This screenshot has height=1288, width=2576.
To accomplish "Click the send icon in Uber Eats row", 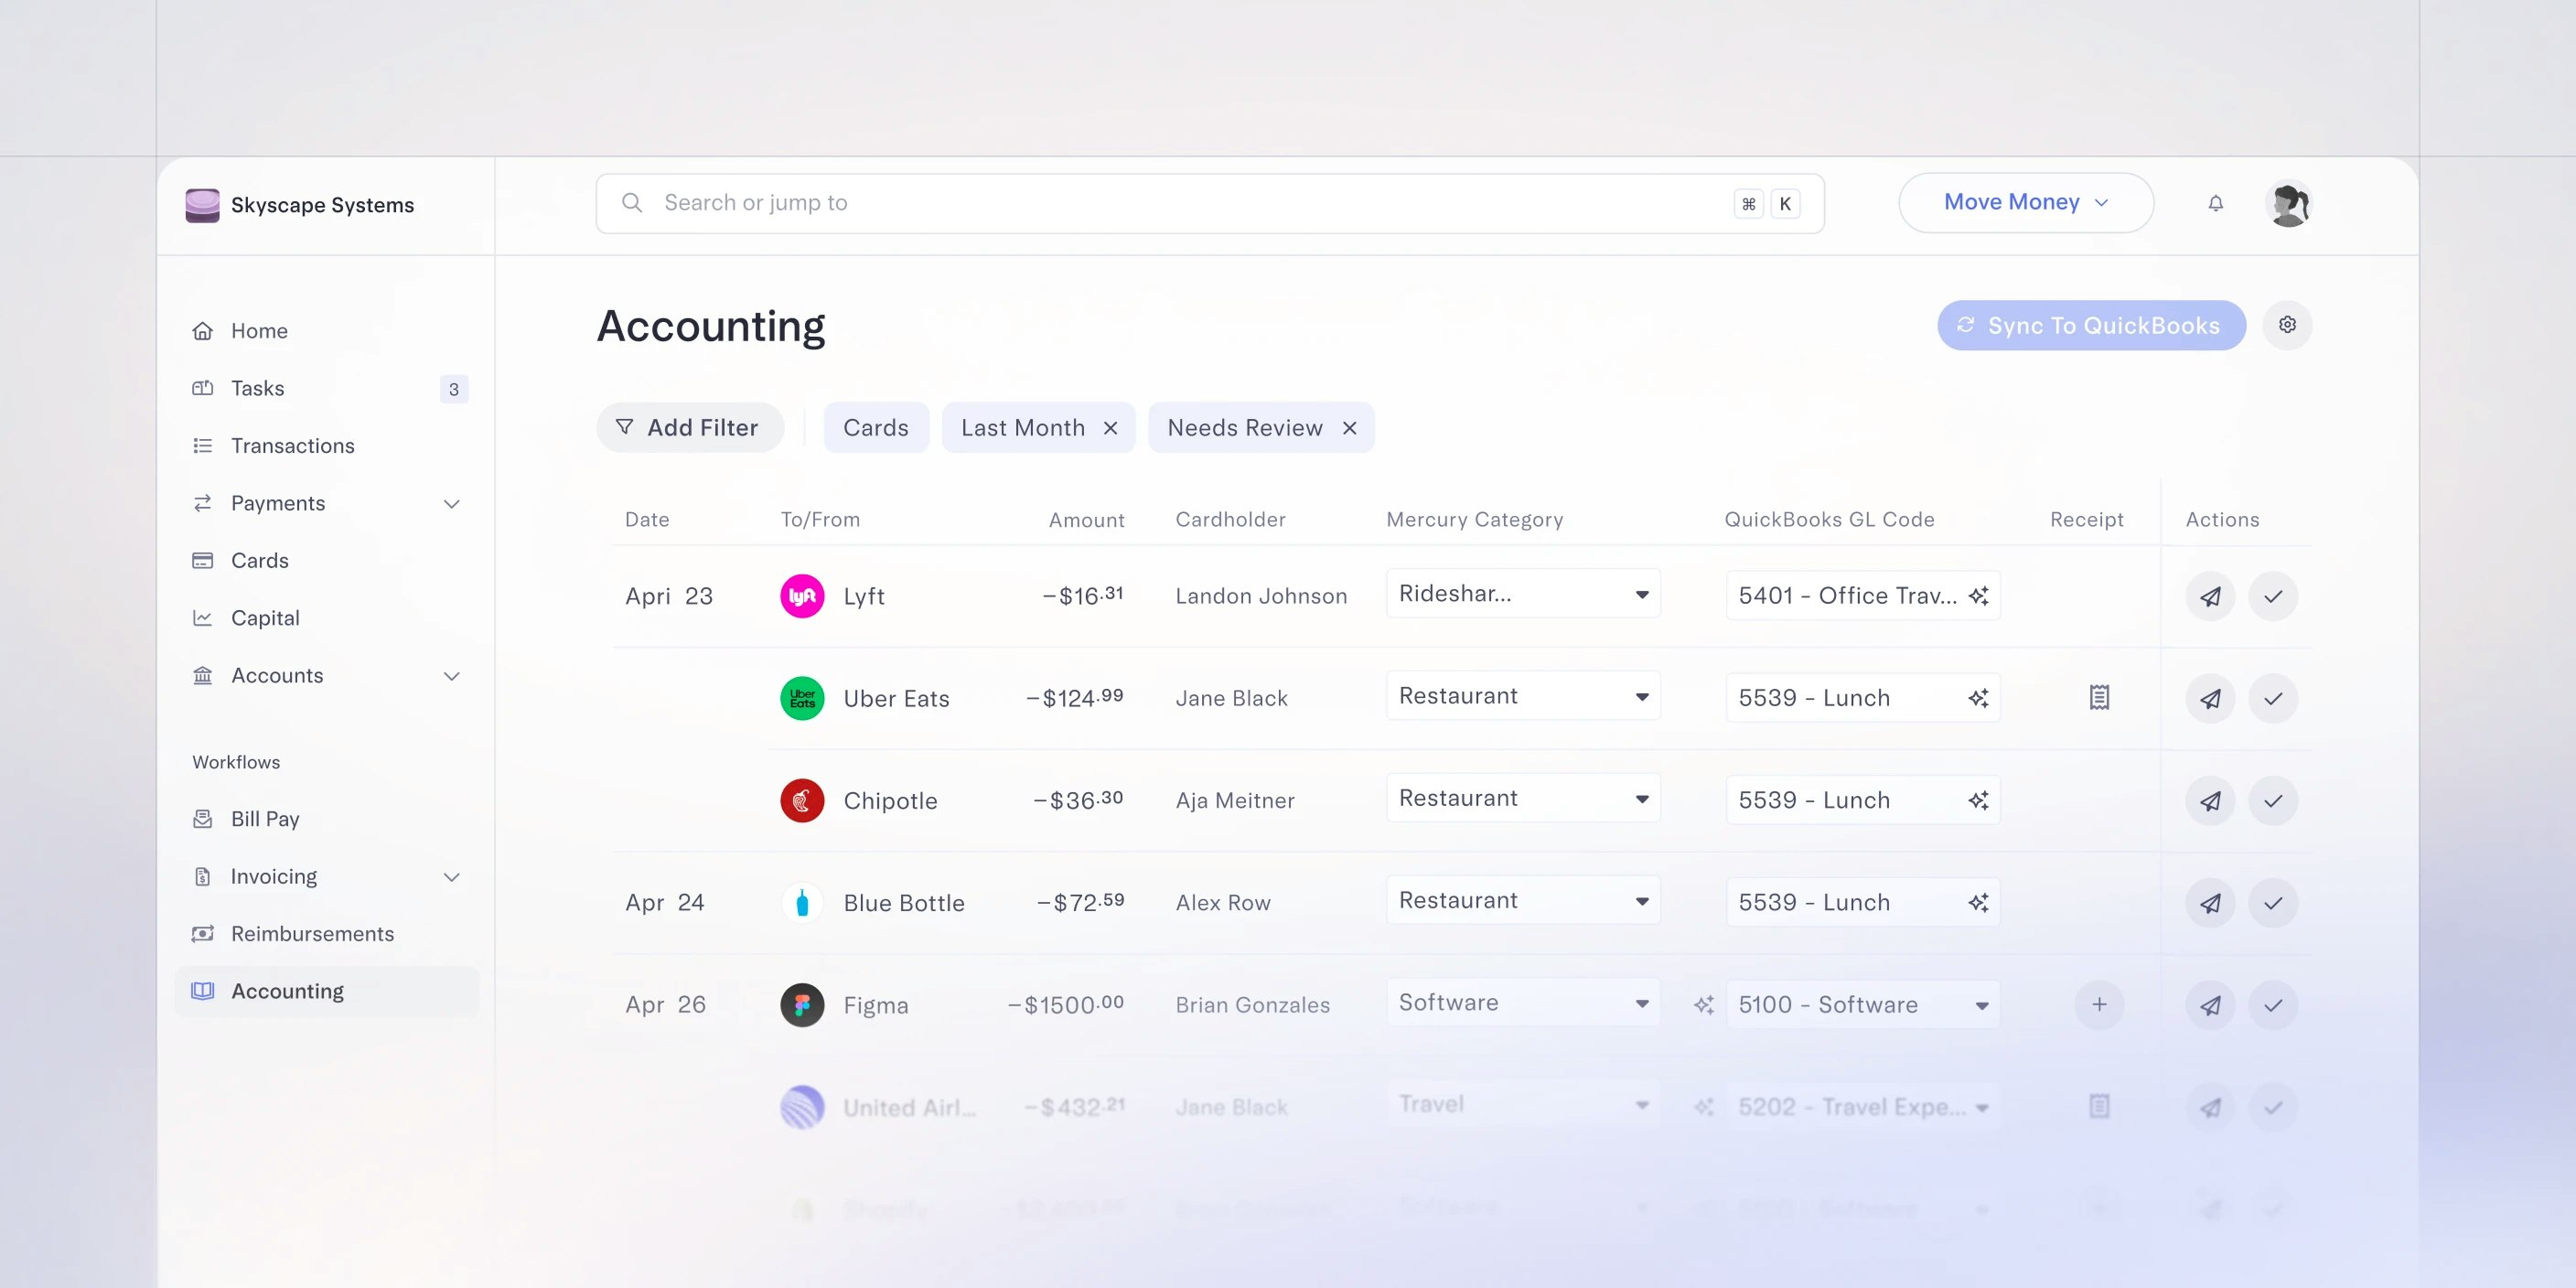I will point(2210,698).
